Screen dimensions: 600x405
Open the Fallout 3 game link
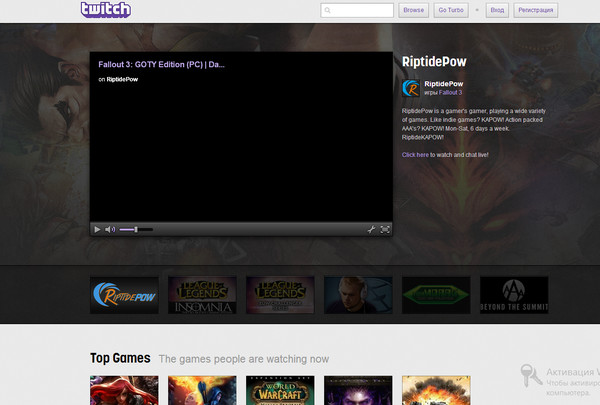(450, 93)
